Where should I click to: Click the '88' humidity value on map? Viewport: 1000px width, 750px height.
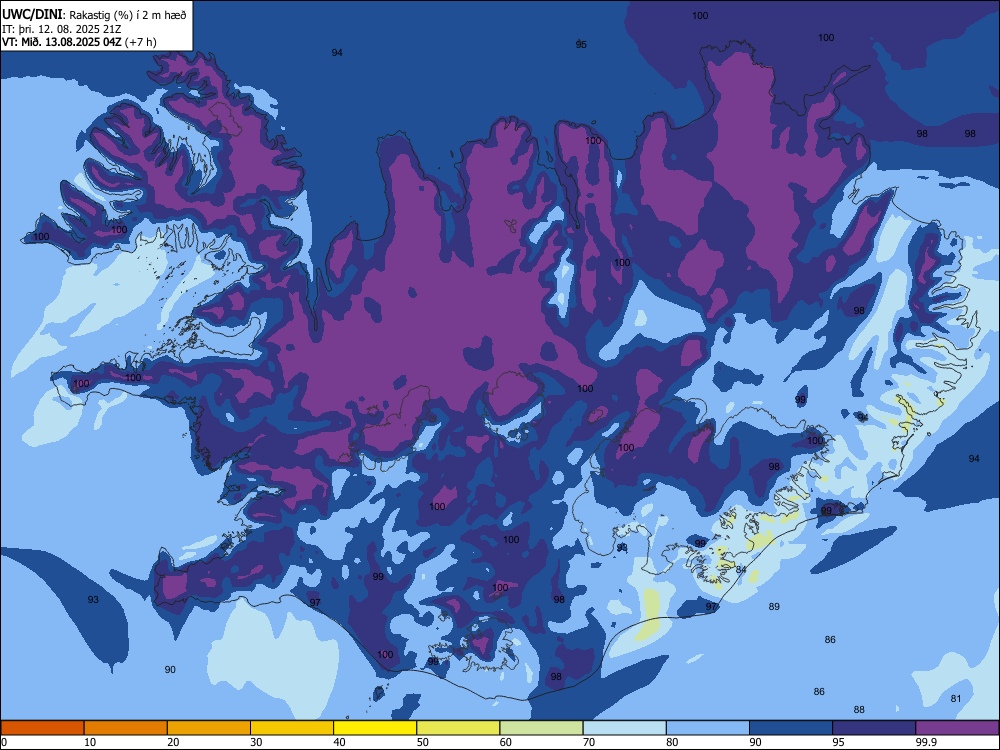(x=859, y=709)
